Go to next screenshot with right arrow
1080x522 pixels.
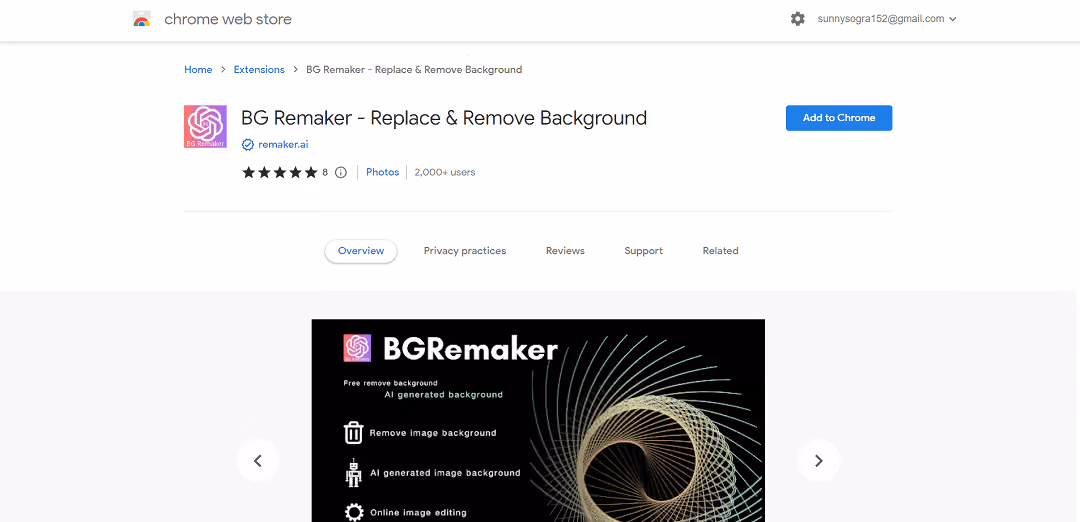[x=818, y=461]
